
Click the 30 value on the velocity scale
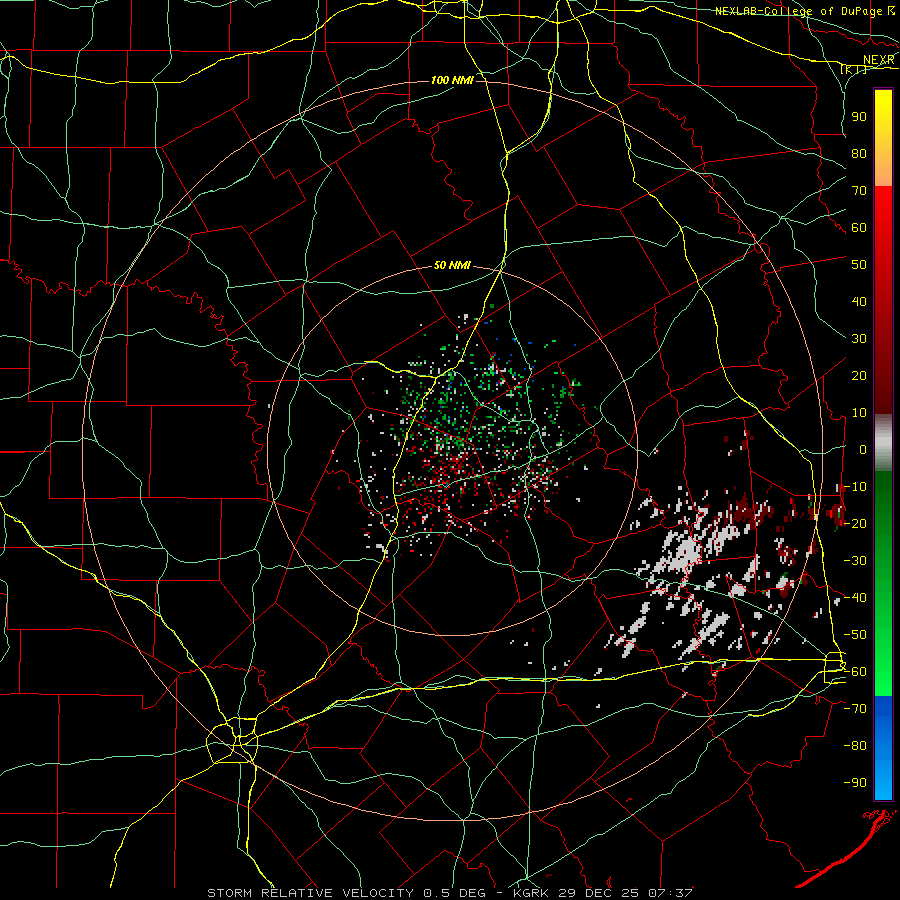(x=859, y=339)
